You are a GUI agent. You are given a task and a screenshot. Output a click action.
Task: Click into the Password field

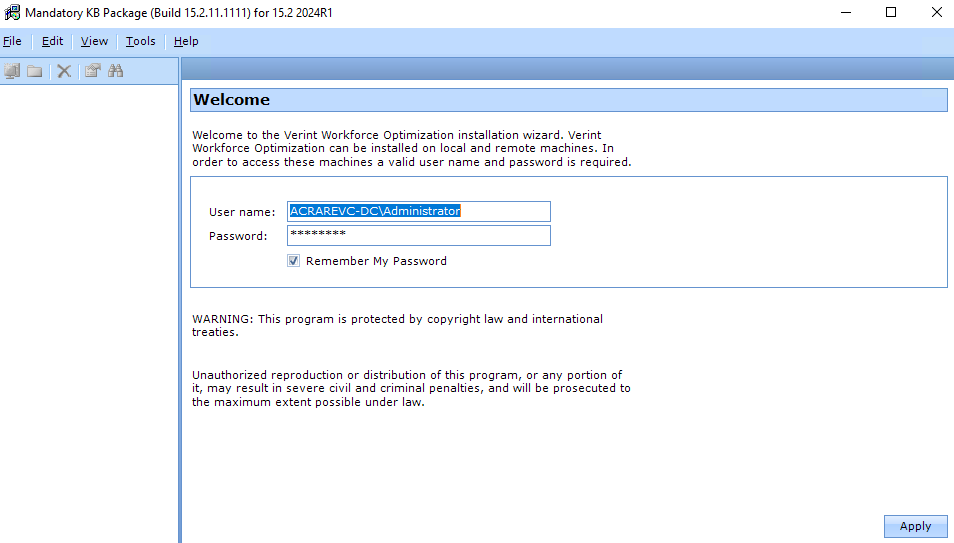click(x=418, y=236)
